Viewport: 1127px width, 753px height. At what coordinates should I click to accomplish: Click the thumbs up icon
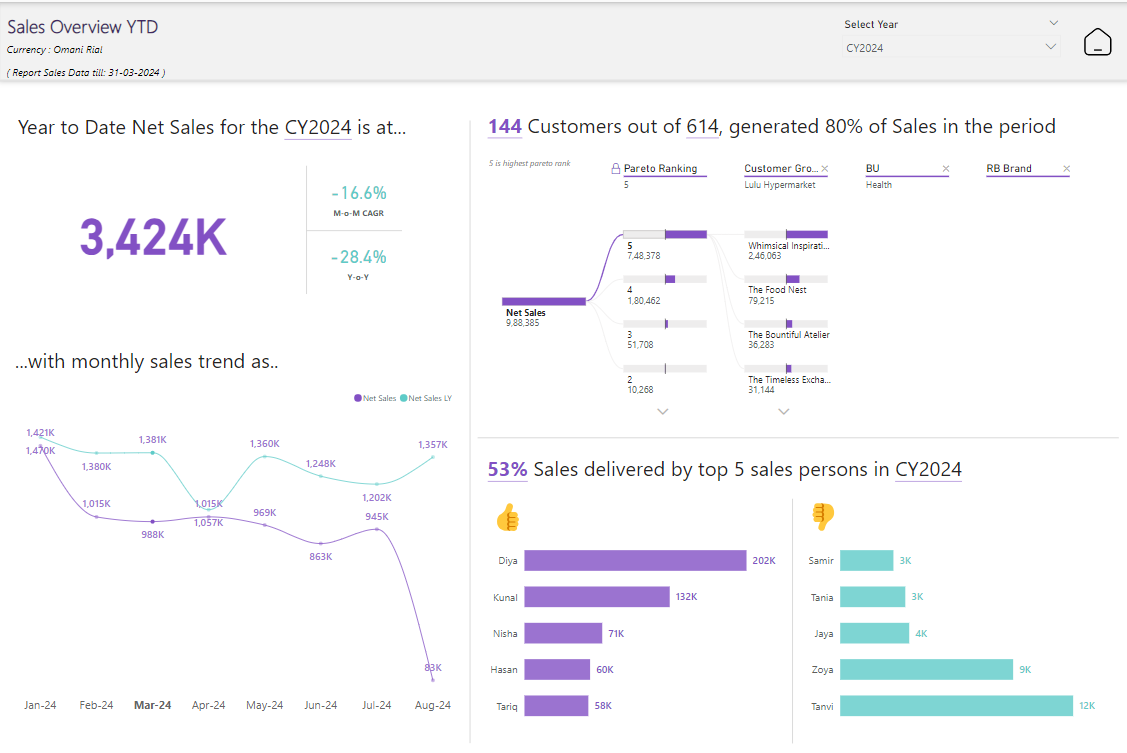508,517
